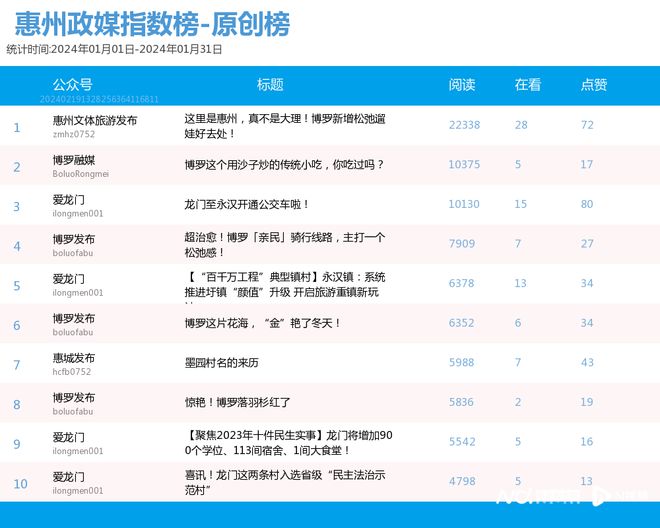Select read count 5836
The height and width of the screenshot is (528, 660).
click(462, 402)
